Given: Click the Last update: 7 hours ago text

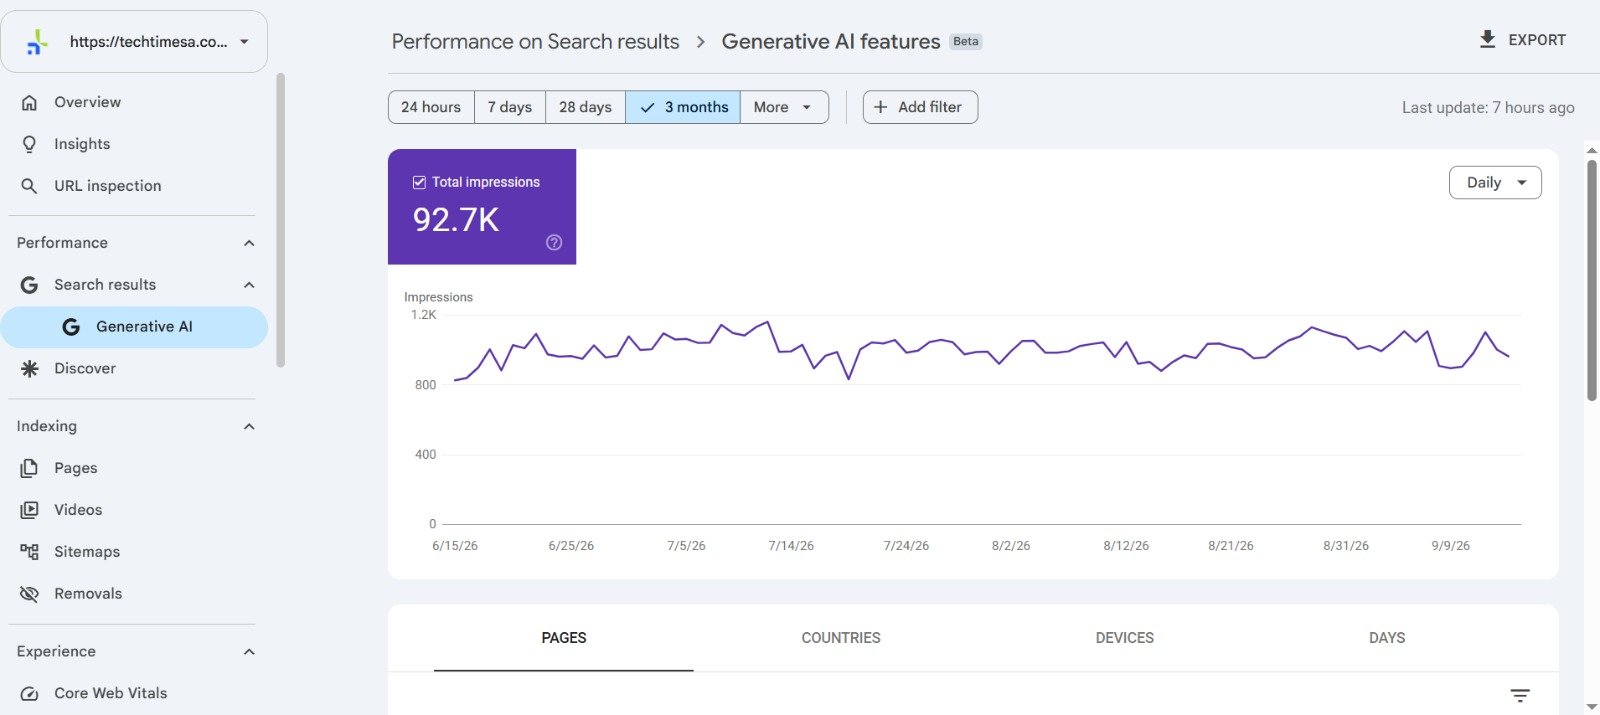Looking at the screenshot, I should (x=1488, y=108).
